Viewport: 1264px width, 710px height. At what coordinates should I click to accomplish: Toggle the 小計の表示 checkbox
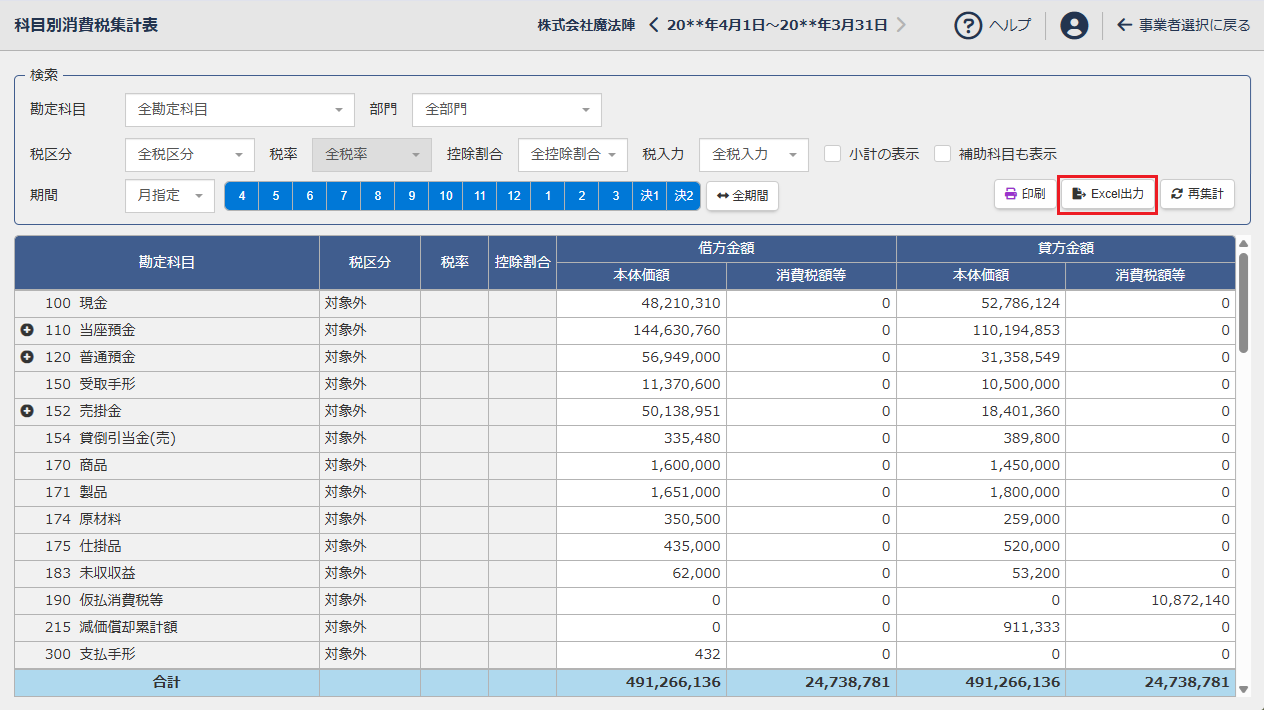(832, 154)
